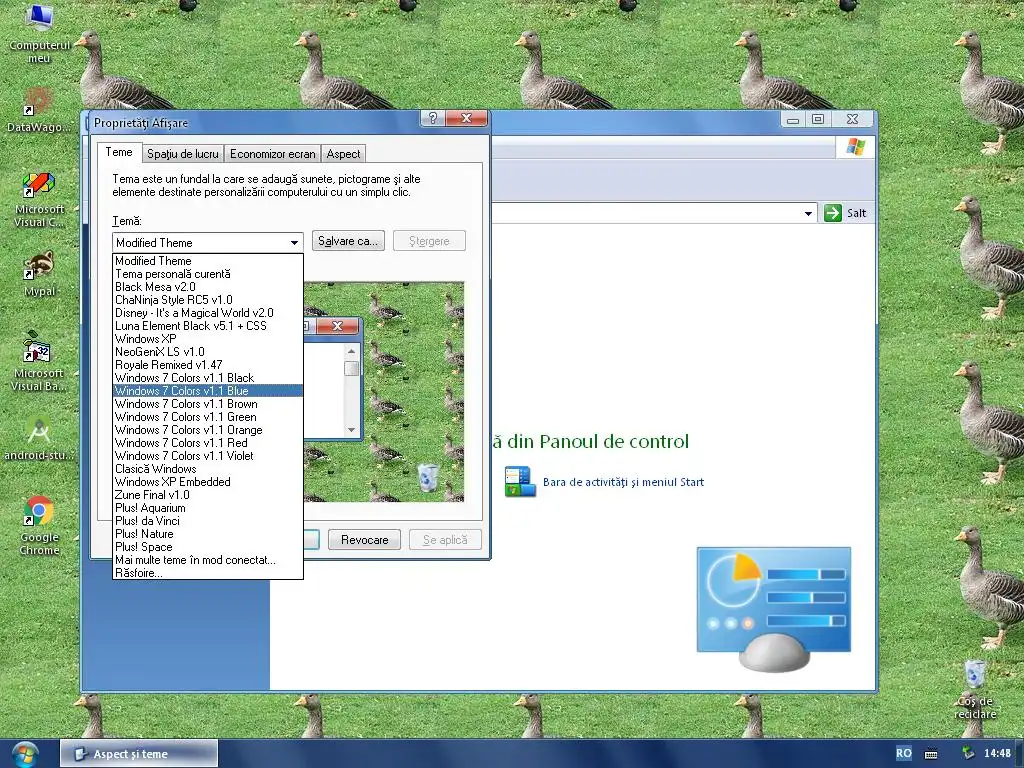Open the DataWago desktop shortcut
This screenshot has width=1024, height=768.
39,109
